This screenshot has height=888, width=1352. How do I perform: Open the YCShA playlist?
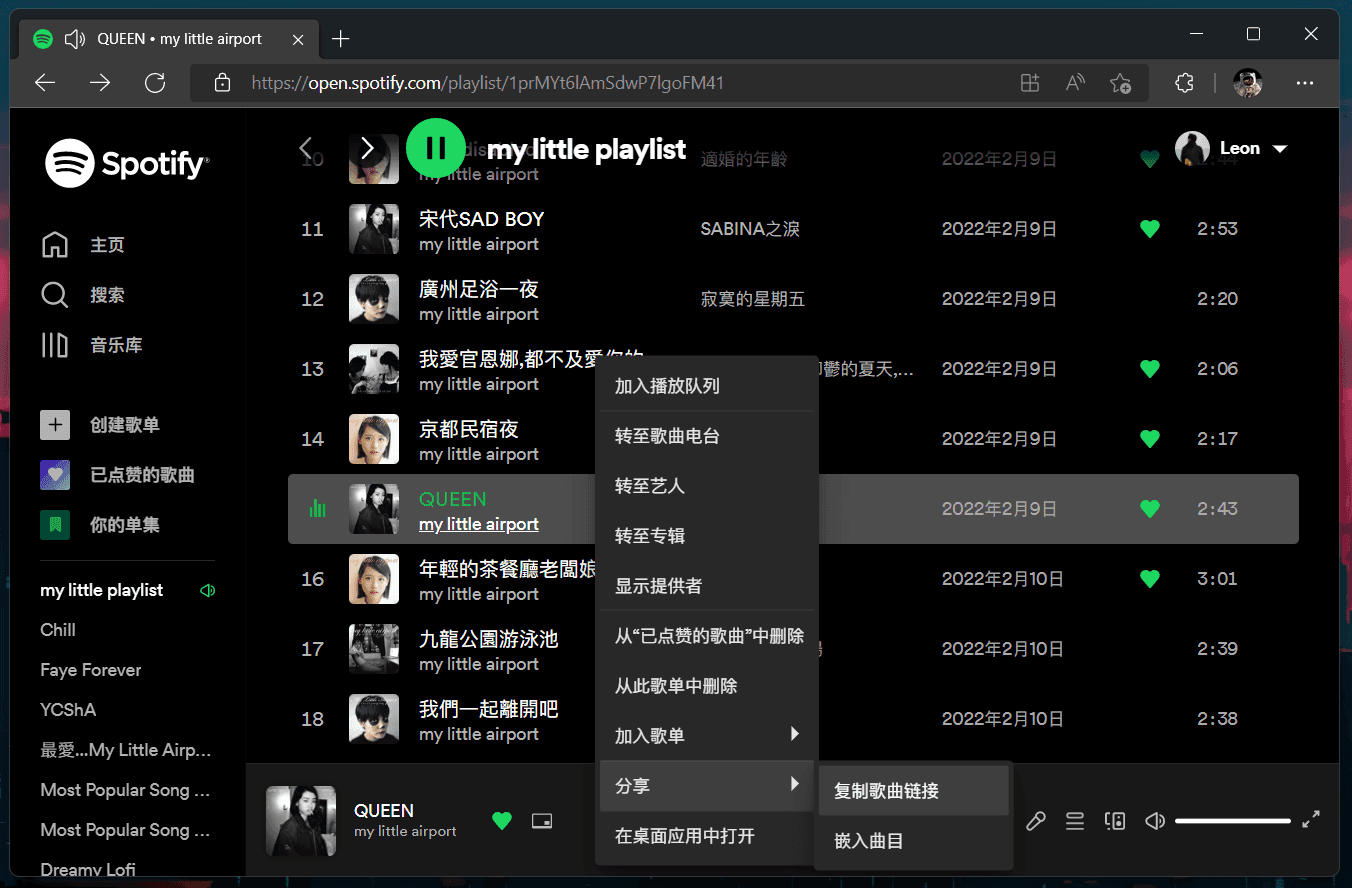click(x=68, y=710)
